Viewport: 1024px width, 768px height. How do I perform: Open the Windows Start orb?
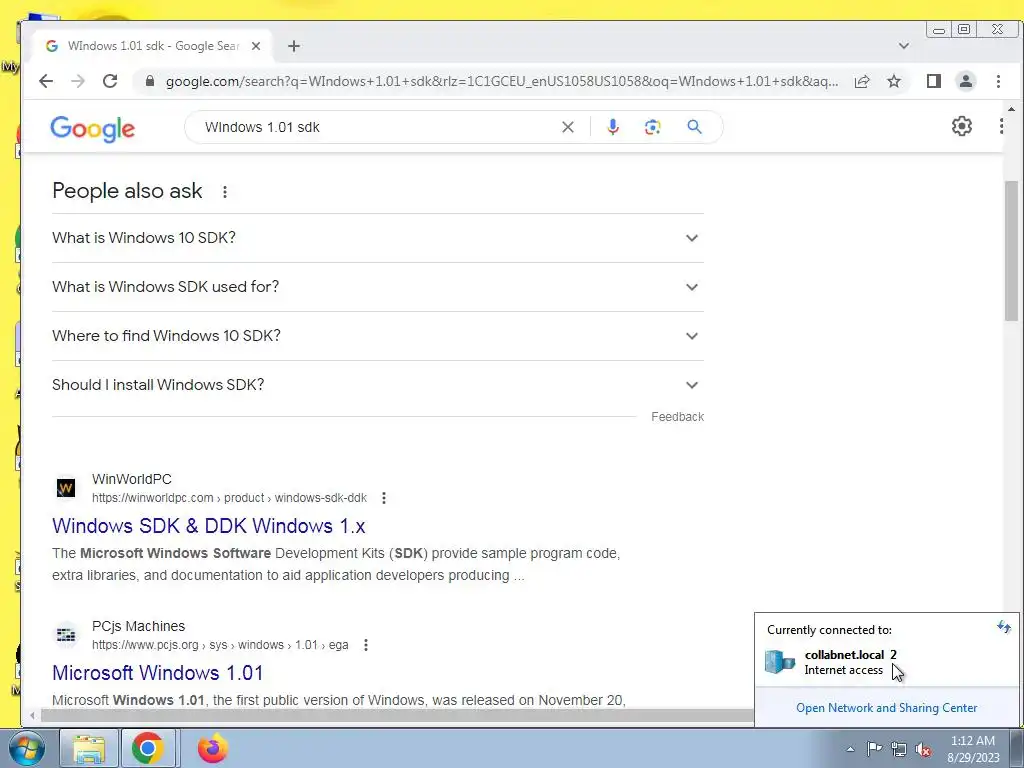[x=27, y=748]
